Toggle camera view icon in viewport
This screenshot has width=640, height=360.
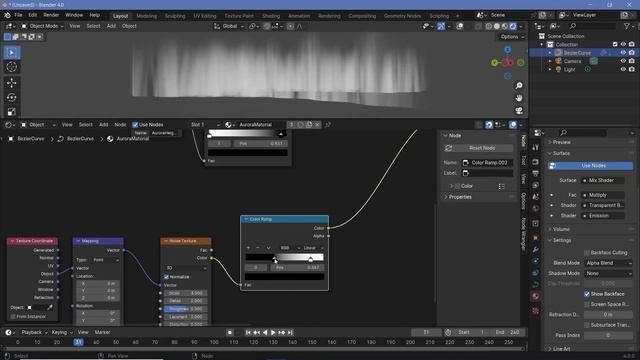click(519, 111)
